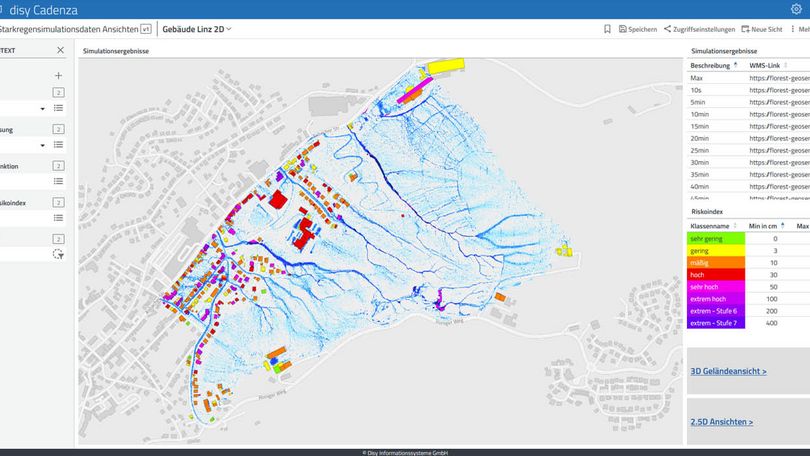Close the filter context panel
The width and height of the screenshot is (810, 456).
pyautogui.click(x=60, y=50)
